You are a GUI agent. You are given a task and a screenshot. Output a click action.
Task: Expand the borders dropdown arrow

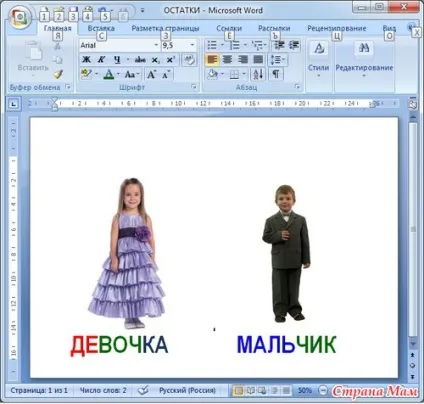point(244,74)
